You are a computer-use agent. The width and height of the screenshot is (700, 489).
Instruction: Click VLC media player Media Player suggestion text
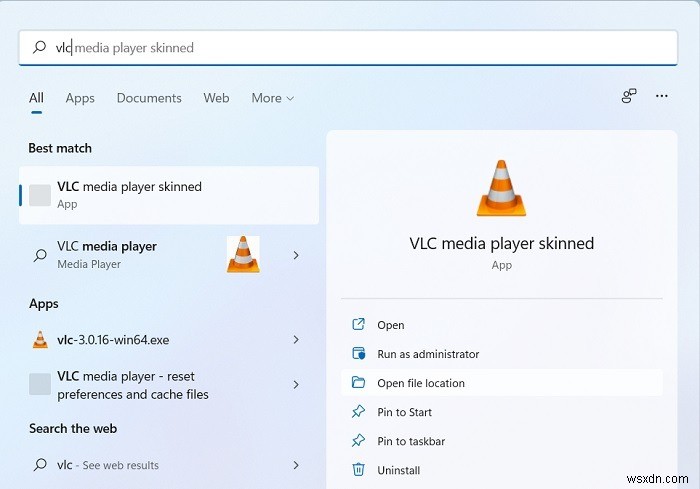point(107,255)
